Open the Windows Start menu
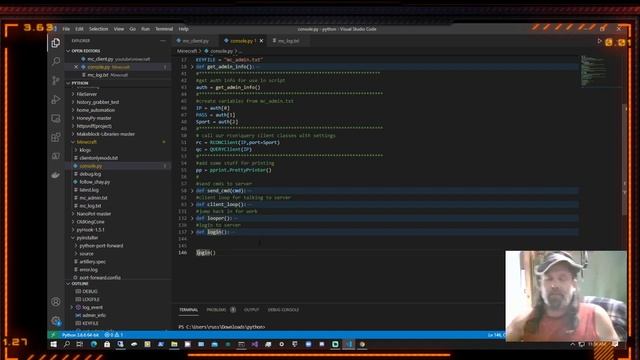The image size is (640, 360). point(53,344)
